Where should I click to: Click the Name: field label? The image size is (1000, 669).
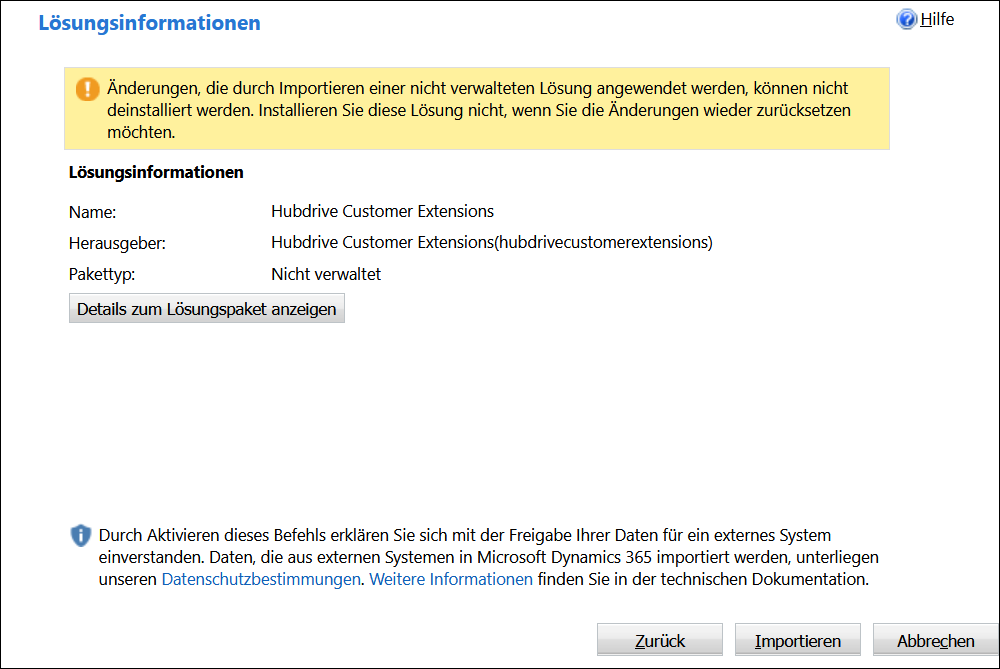coord(92,212)
